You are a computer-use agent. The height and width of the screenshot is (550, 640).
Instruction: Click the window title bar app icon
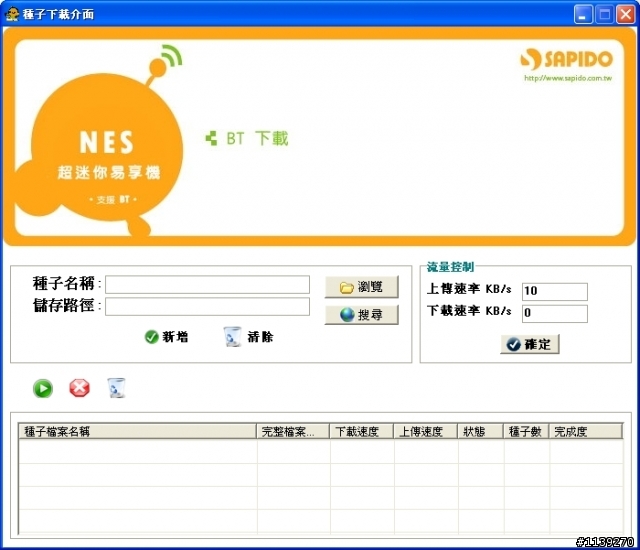tap(12, 14)
